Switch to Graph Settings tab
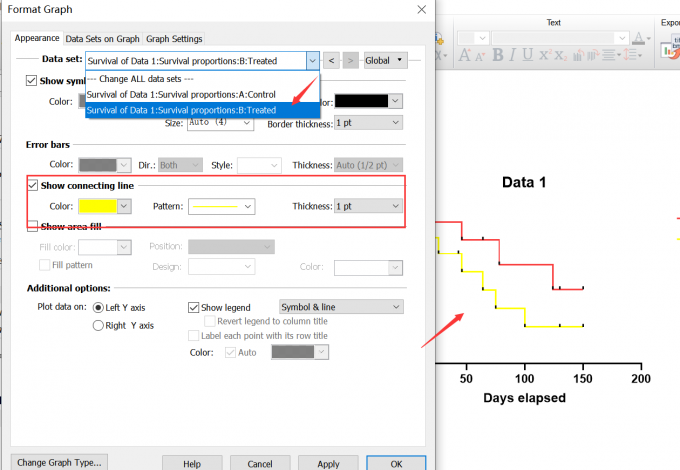This screenshot has width=680, height=470. click(x=174, y=39)
